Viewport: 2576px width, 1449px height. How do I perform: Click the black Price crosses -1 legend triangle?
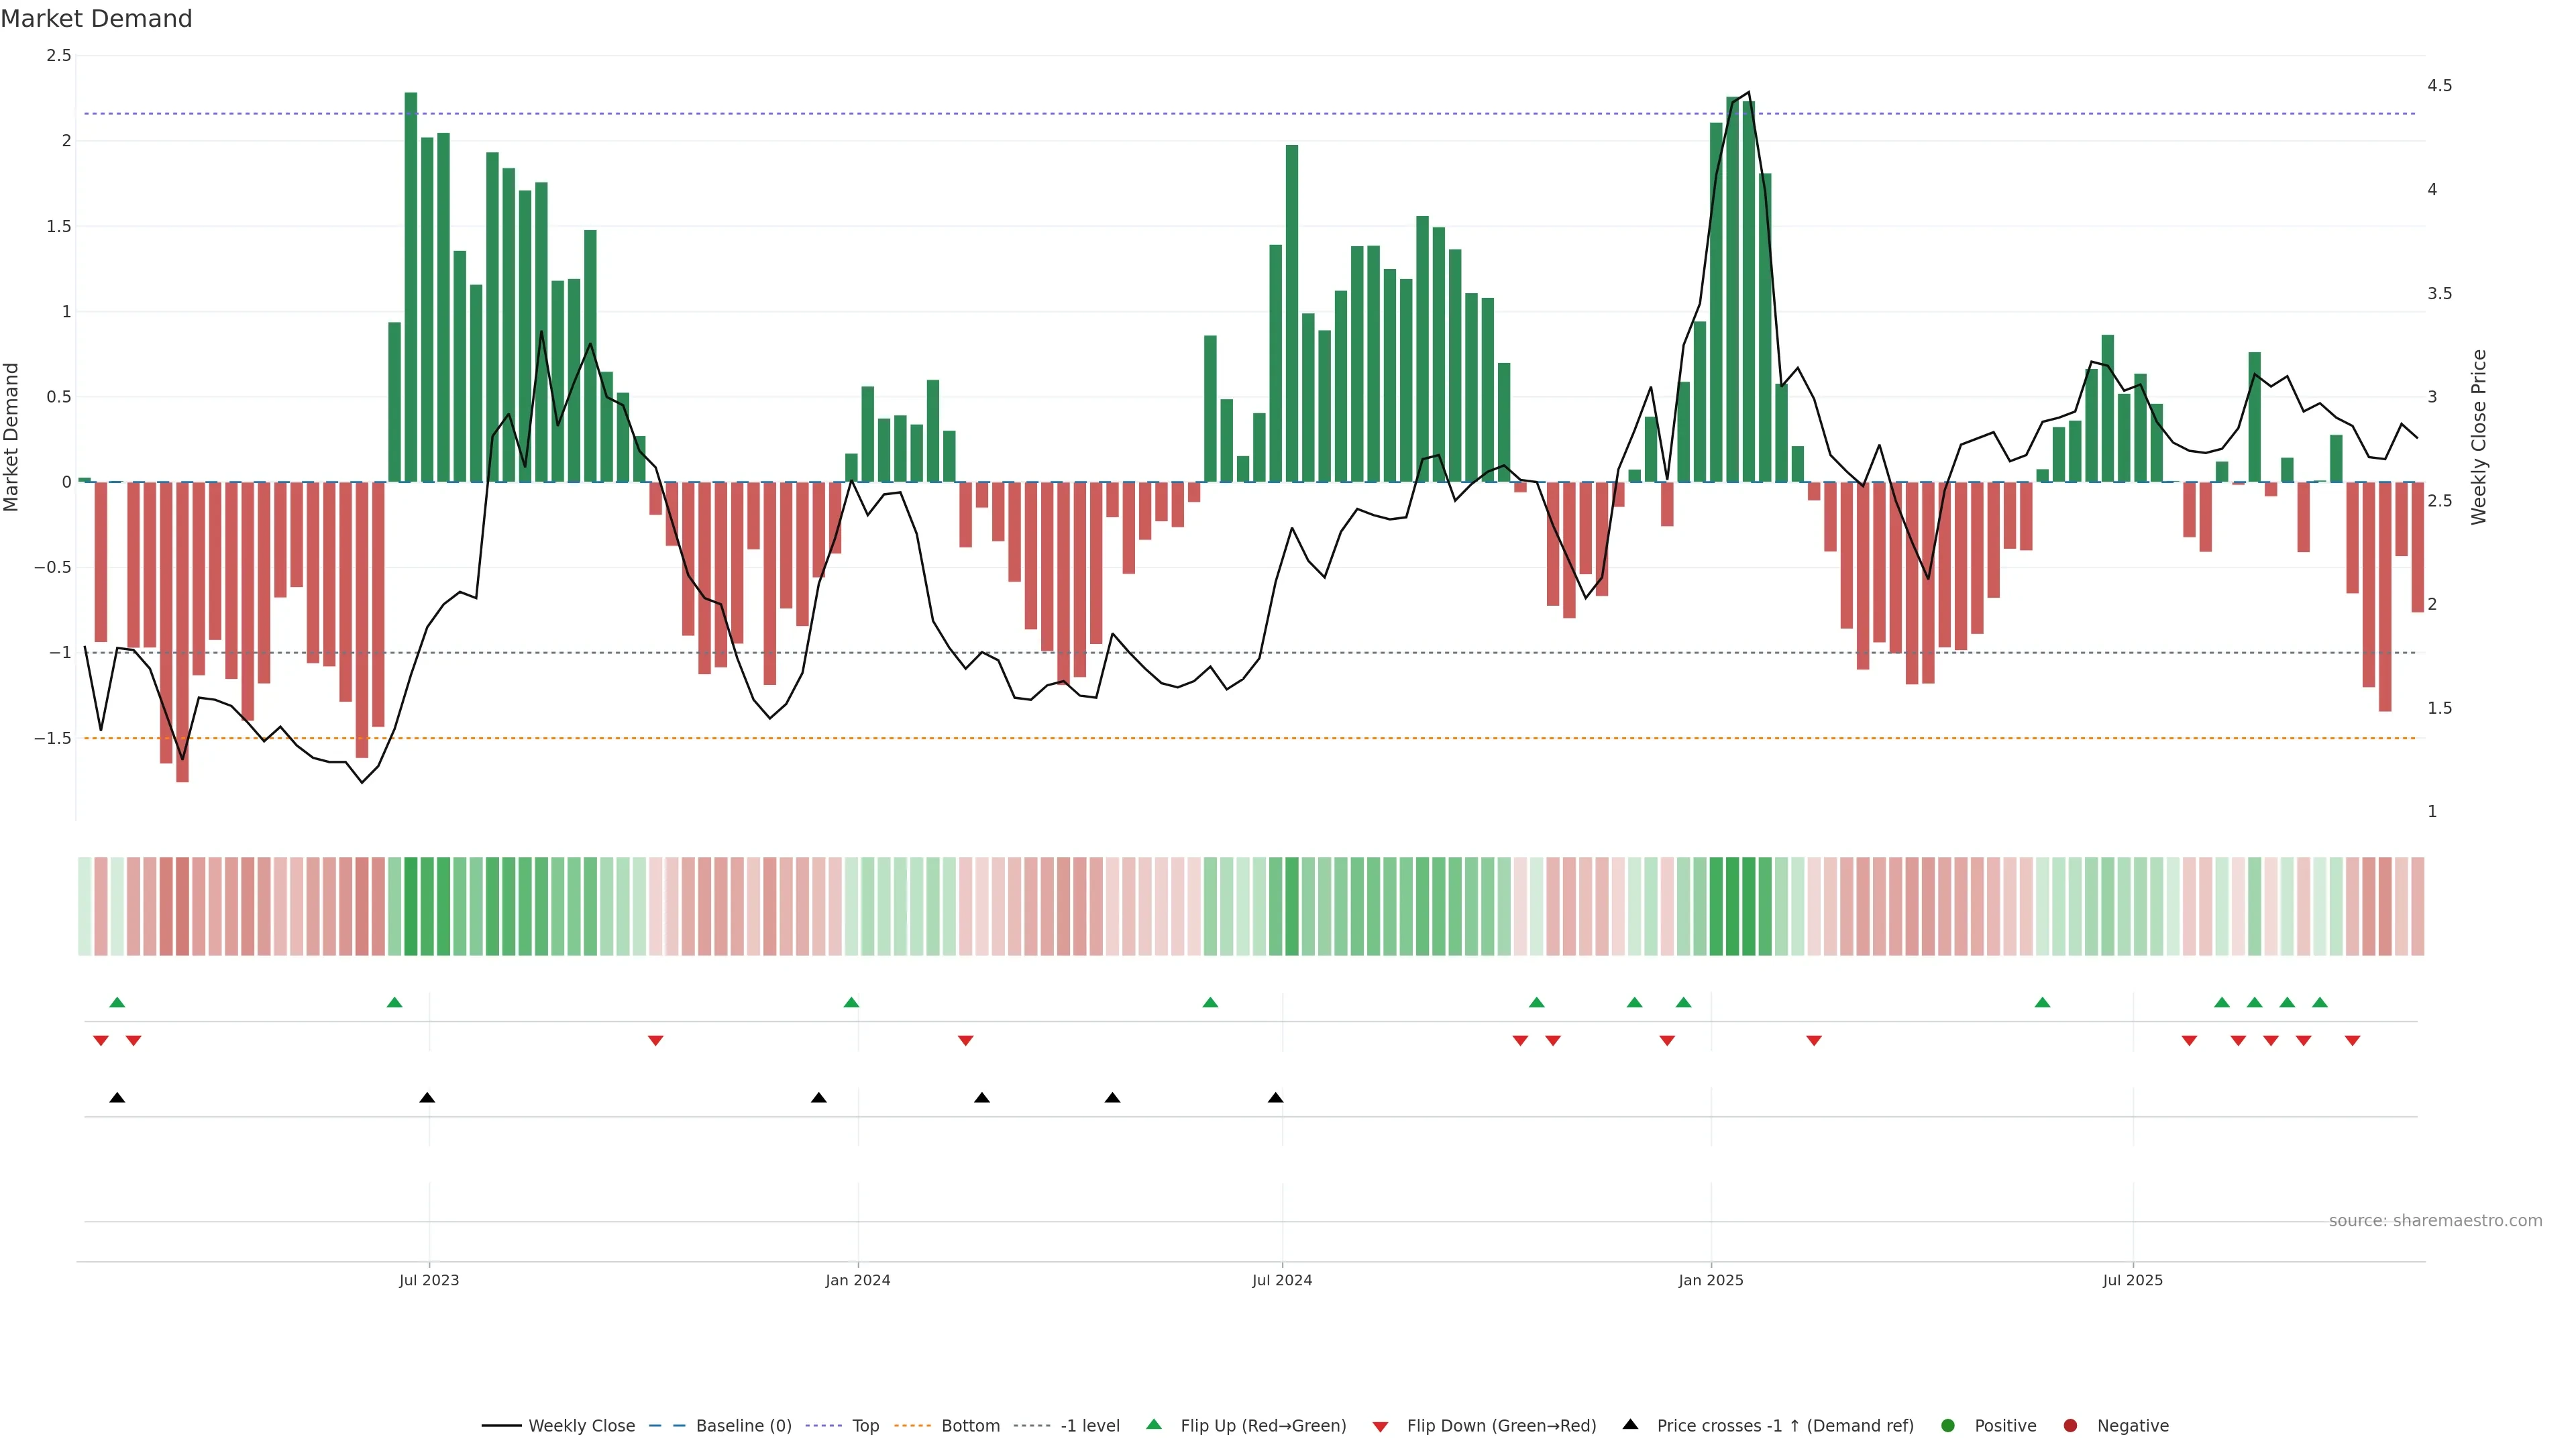(1630, 1424)
